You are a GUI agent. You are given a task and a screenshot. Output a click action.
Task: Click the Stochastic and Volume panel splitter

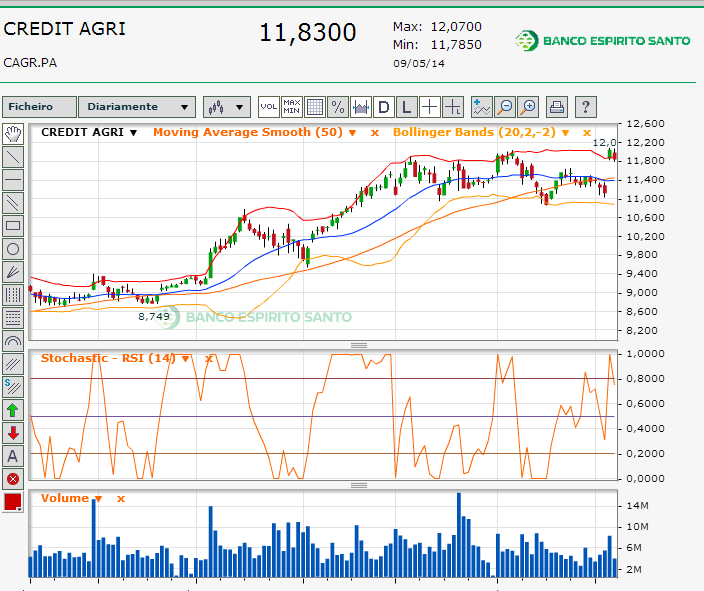(x=359, y=485)
